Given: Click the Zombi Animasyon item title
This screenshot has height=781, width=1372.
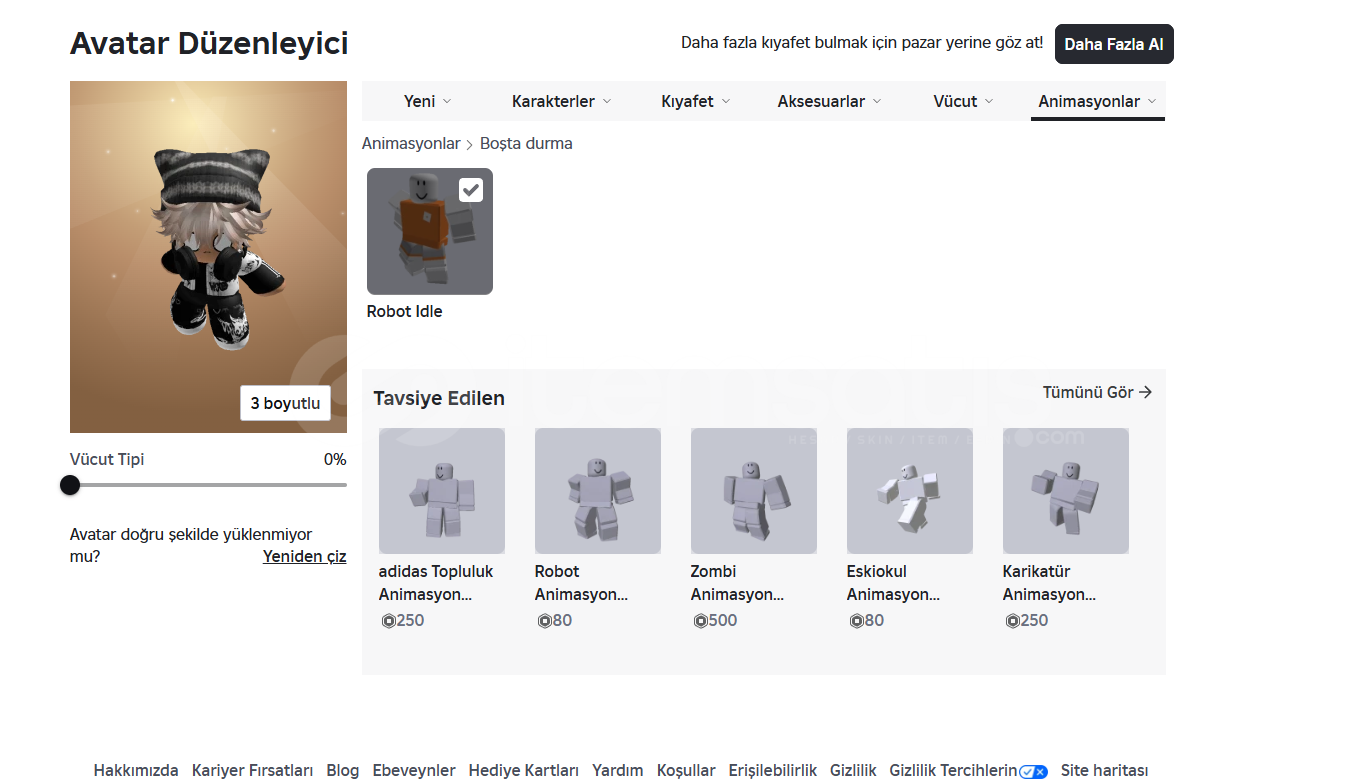Looking at the screenshot, I should 737,583.
